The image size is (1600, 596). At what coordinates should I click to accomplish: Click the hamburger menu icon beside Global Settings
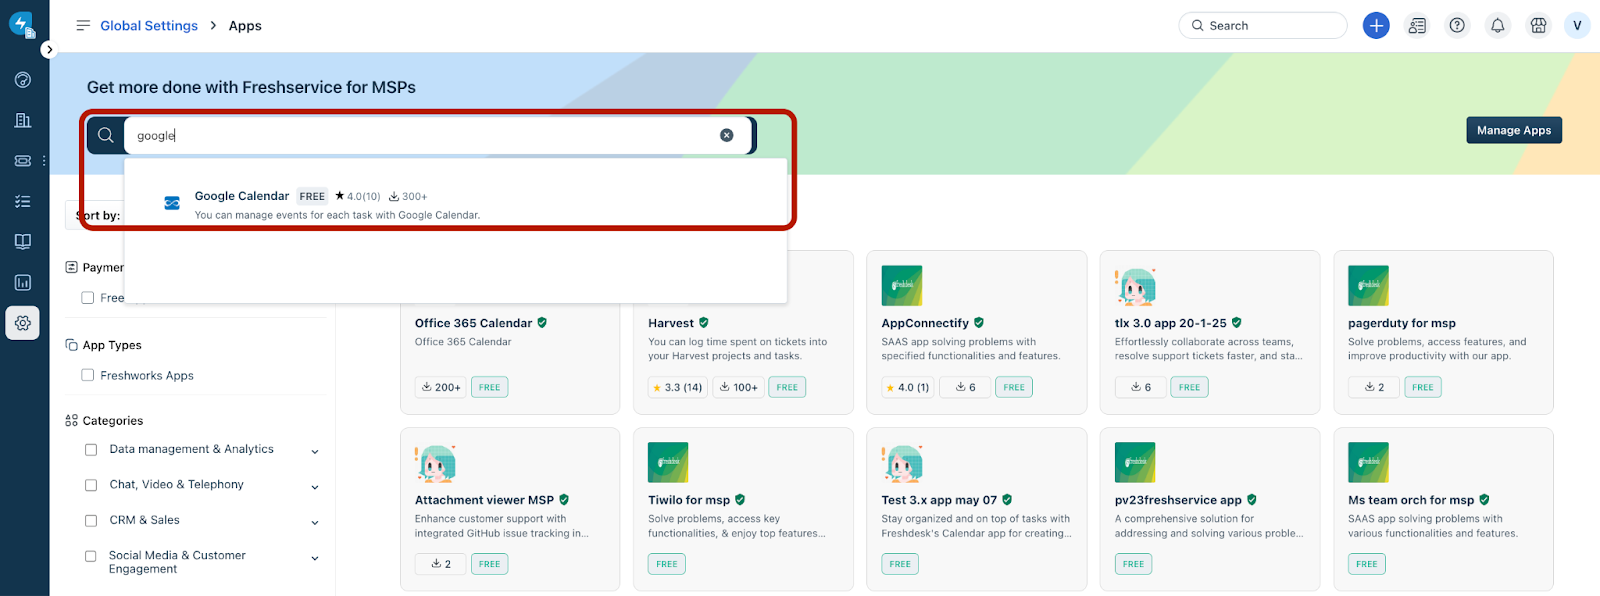coord(83,26)
